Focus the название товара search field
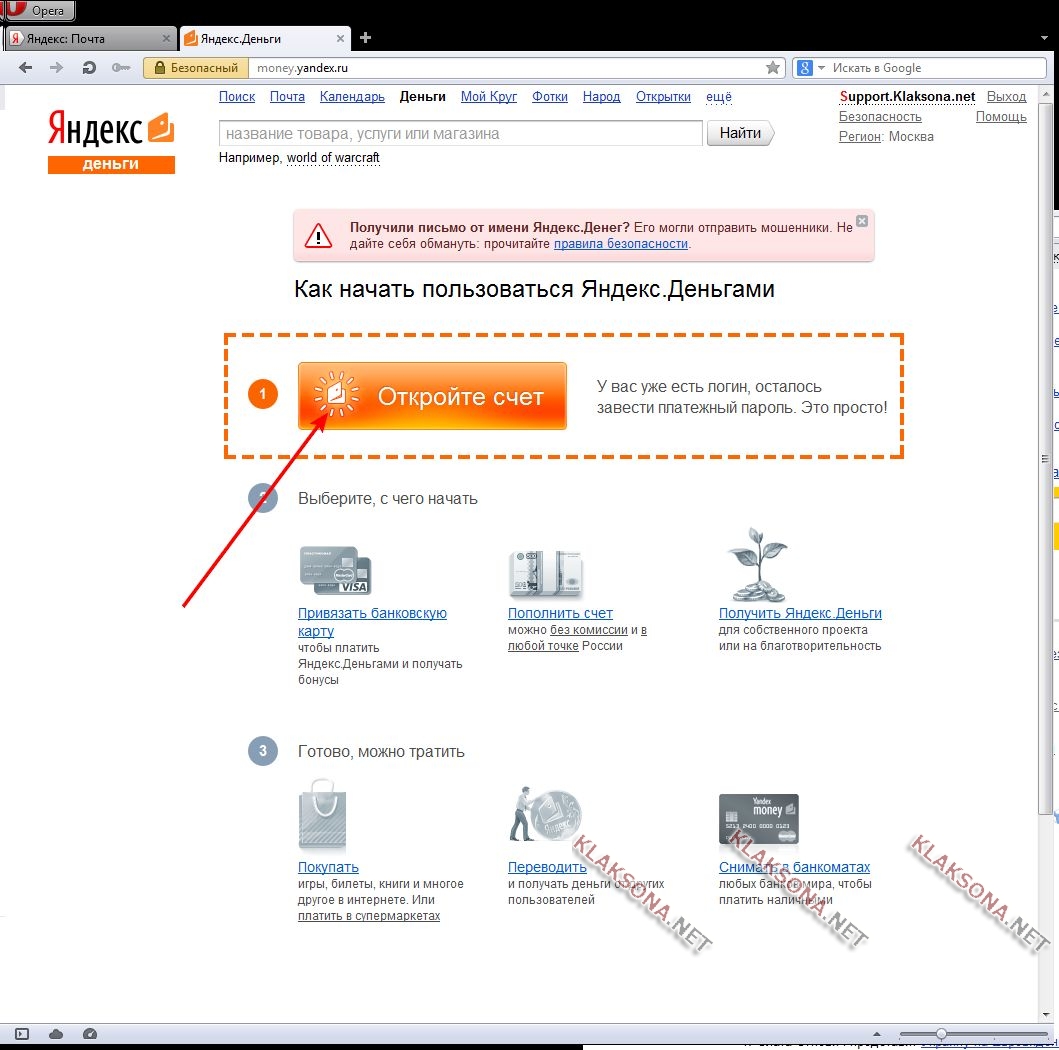Image resolution: width=1059 pixels, height=1050 pixels. (x=461, y=133)
